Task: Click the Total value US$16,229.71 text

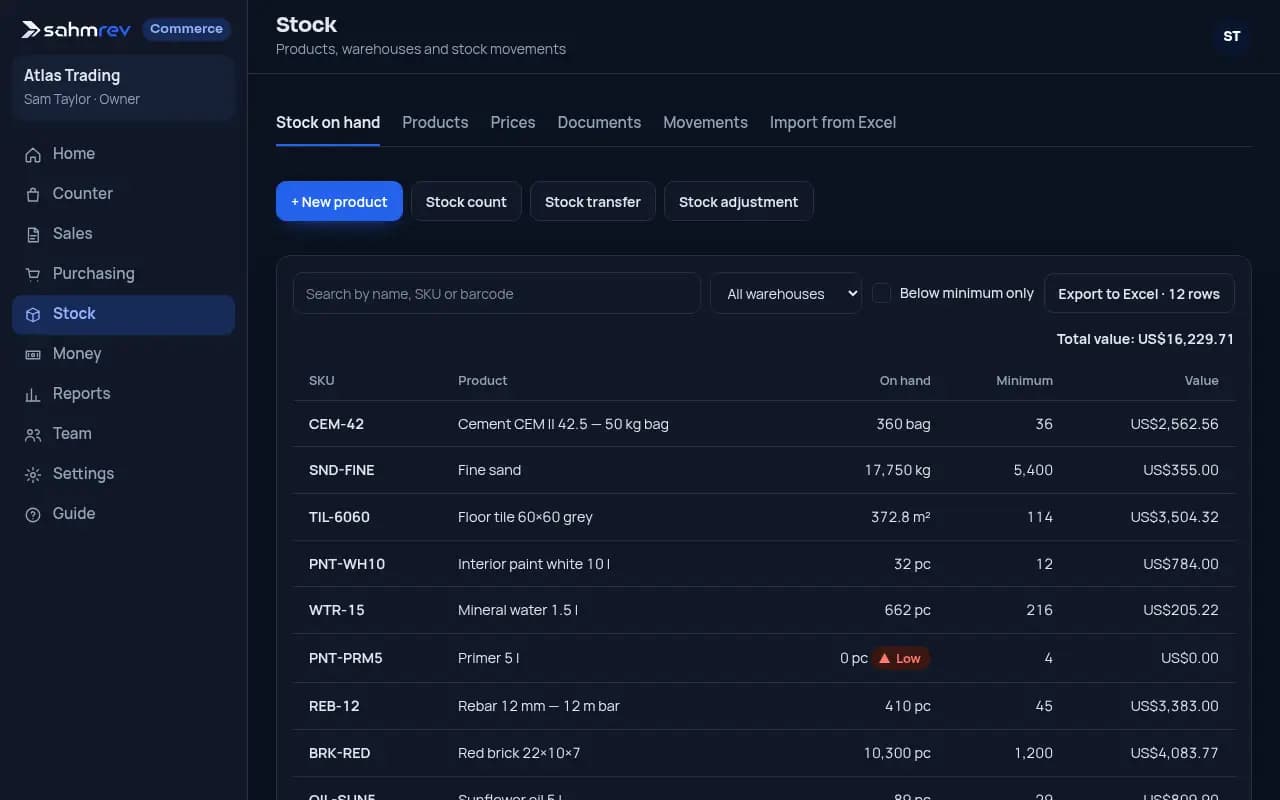Action: 1145,339
